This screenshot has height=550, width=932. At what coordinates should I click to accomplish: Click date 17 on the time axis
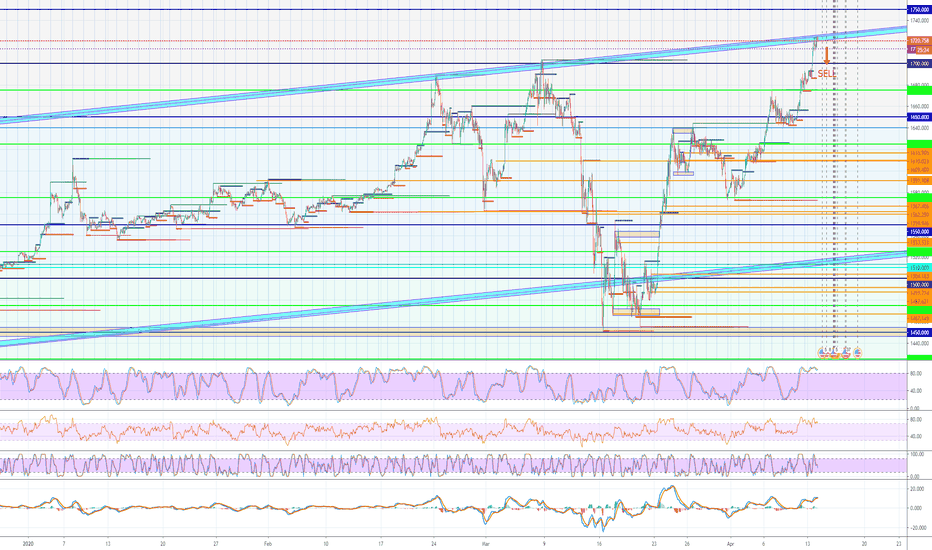click(x=380, y=543)
